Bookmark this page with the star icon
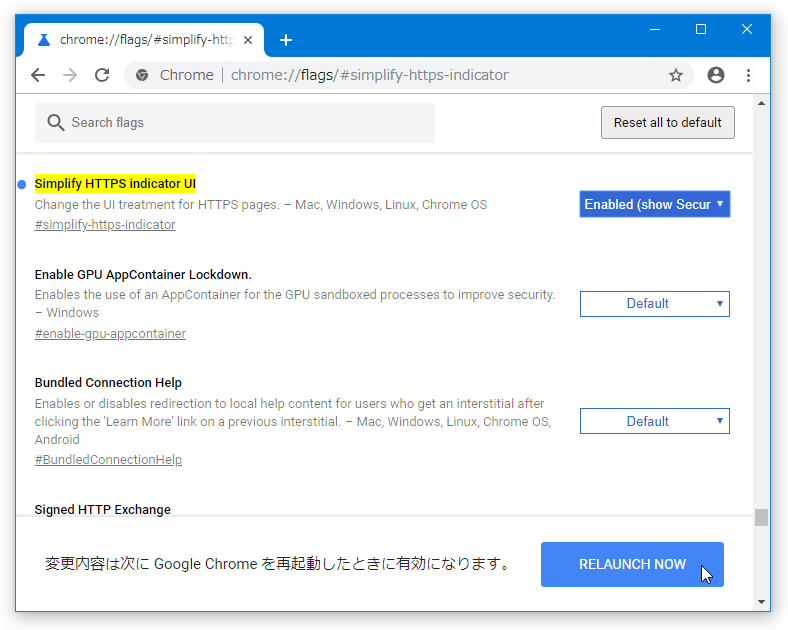 [x=676, y=75]
